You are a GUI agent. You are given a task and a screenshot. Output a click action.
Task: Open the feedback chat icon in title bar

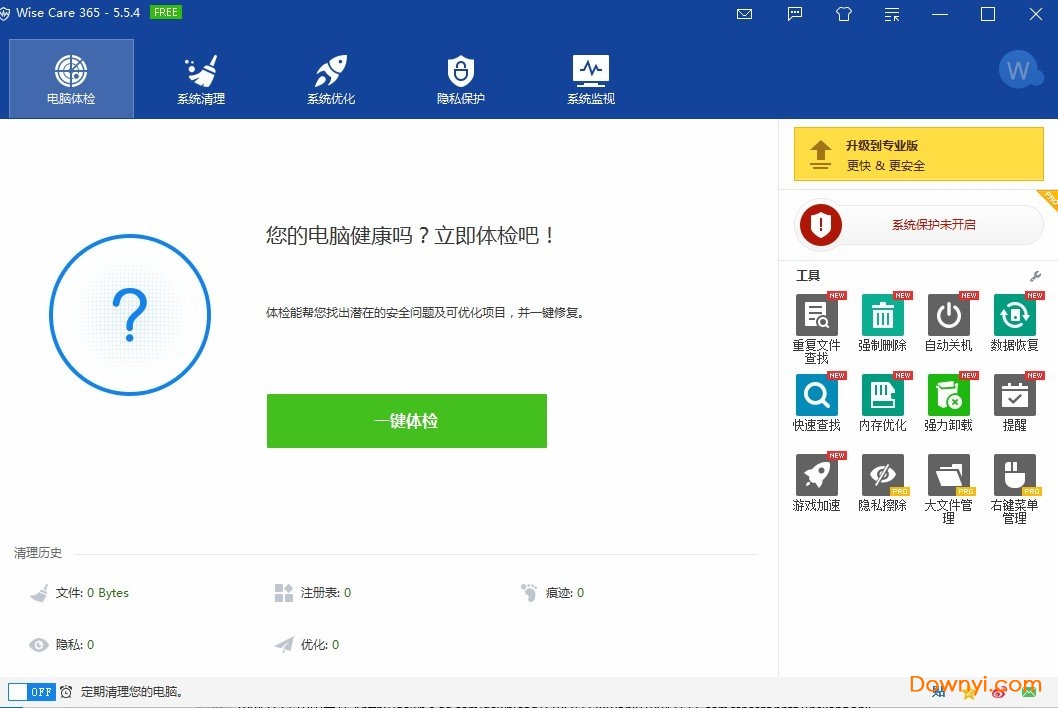(794, 14)
